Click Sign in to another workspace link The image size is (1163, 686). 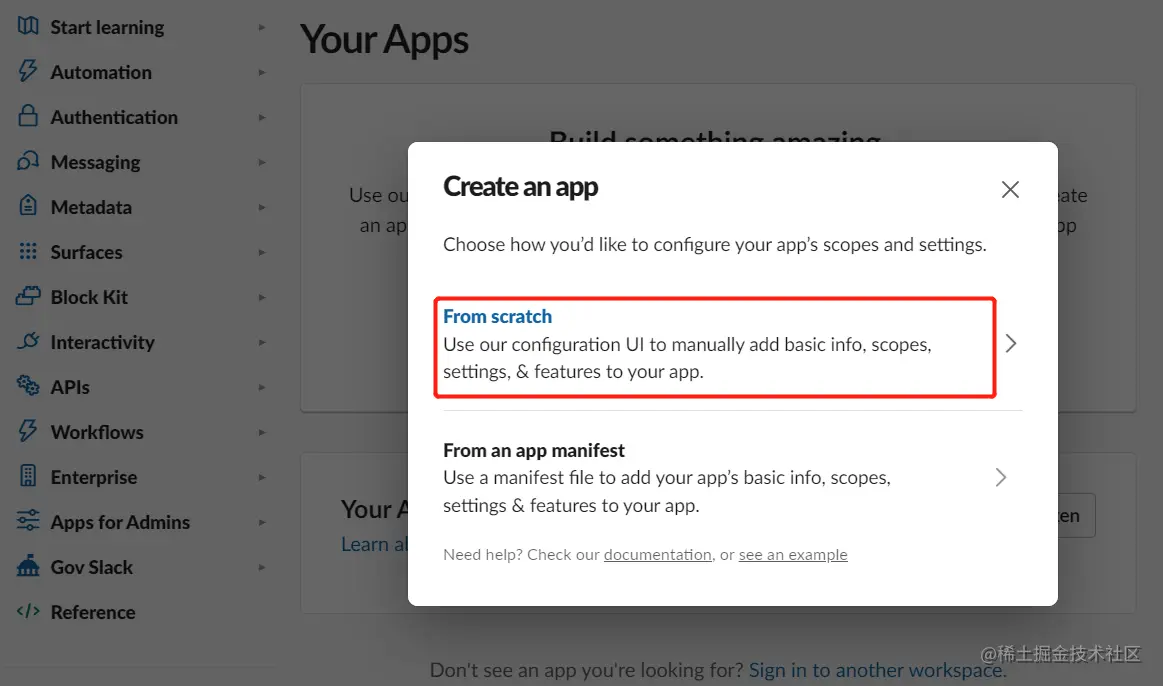[875, 670]
